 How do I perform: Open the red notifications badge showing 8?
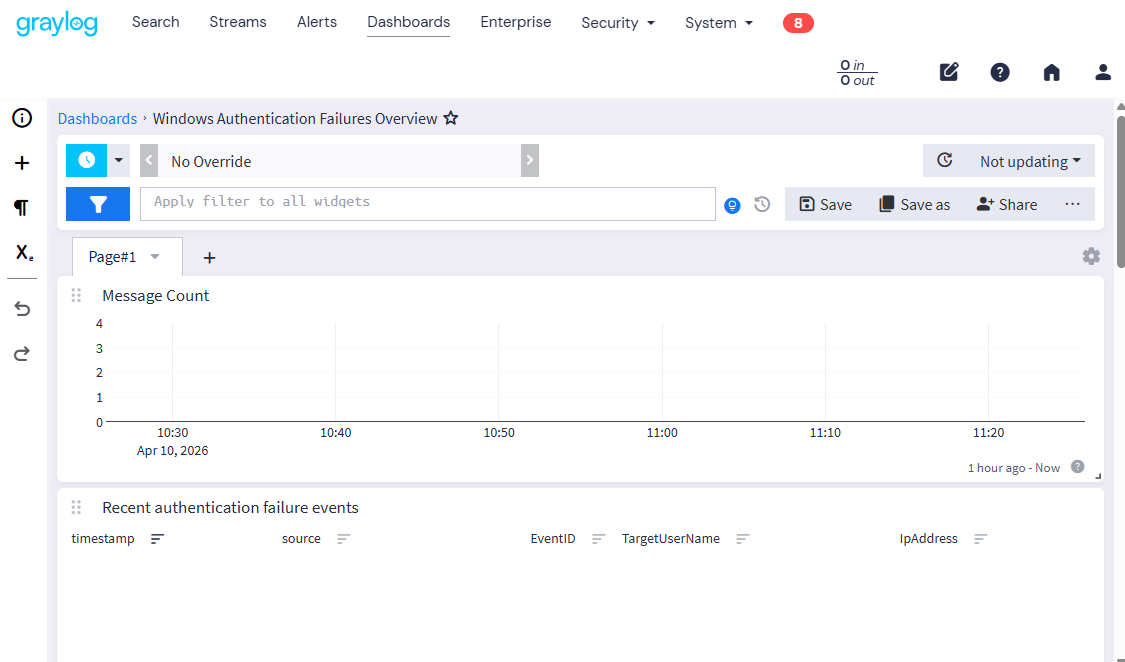tap(798, 23)
